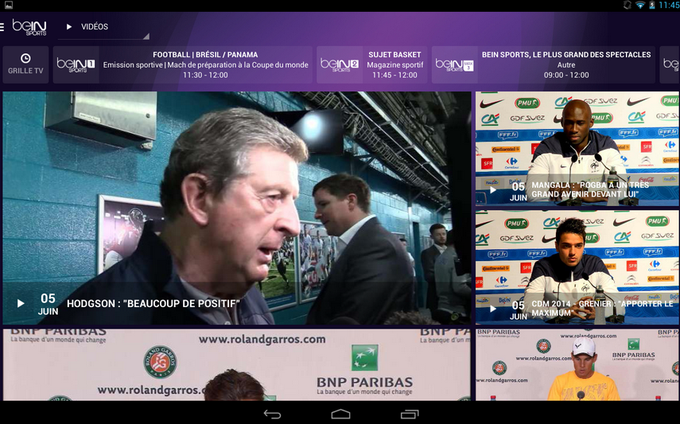The height and width of the screenshot is (424, 680).
Task: Select the beIN Sports 1 channel logo
Action: [x=76, y=65]
